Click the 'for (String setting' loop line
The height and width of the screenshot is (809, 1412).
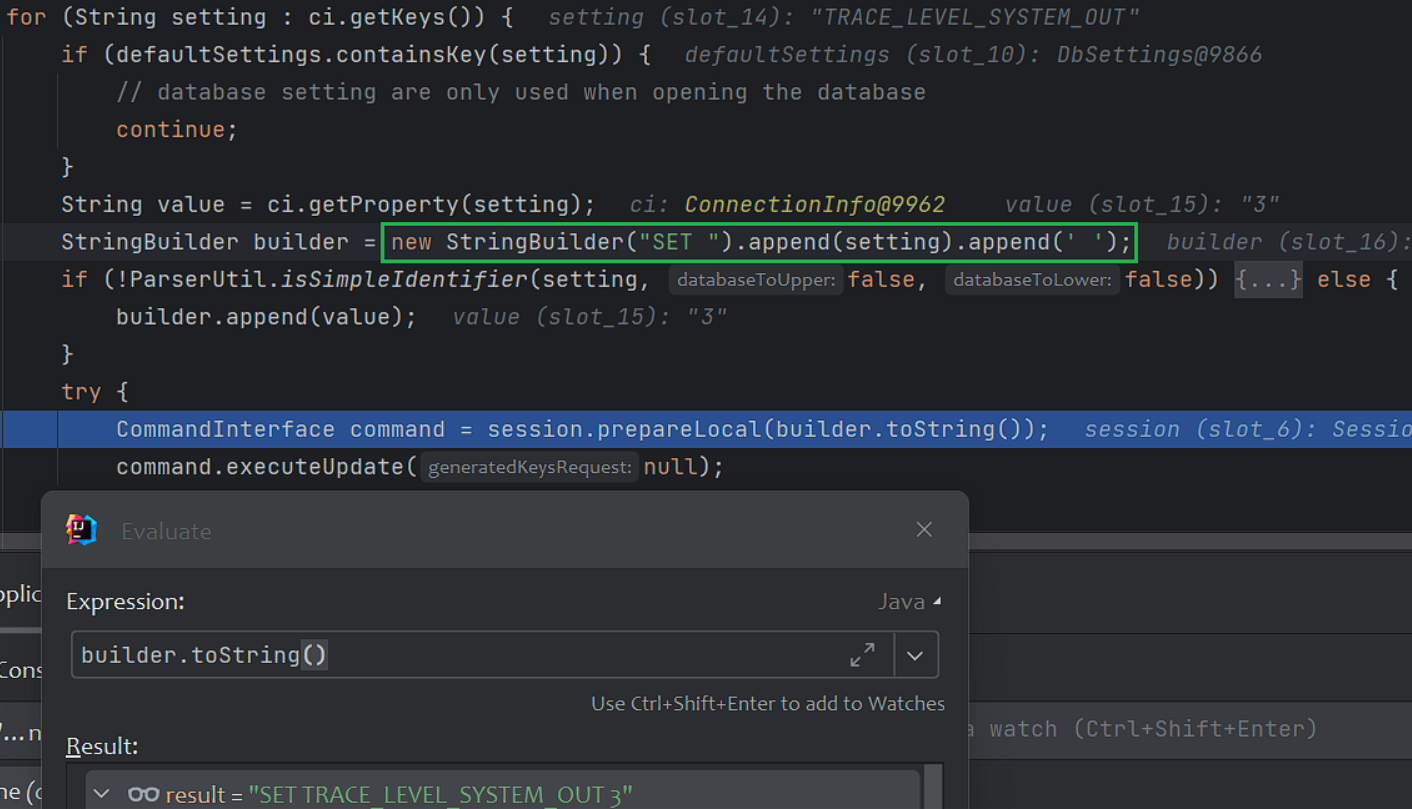260,17
